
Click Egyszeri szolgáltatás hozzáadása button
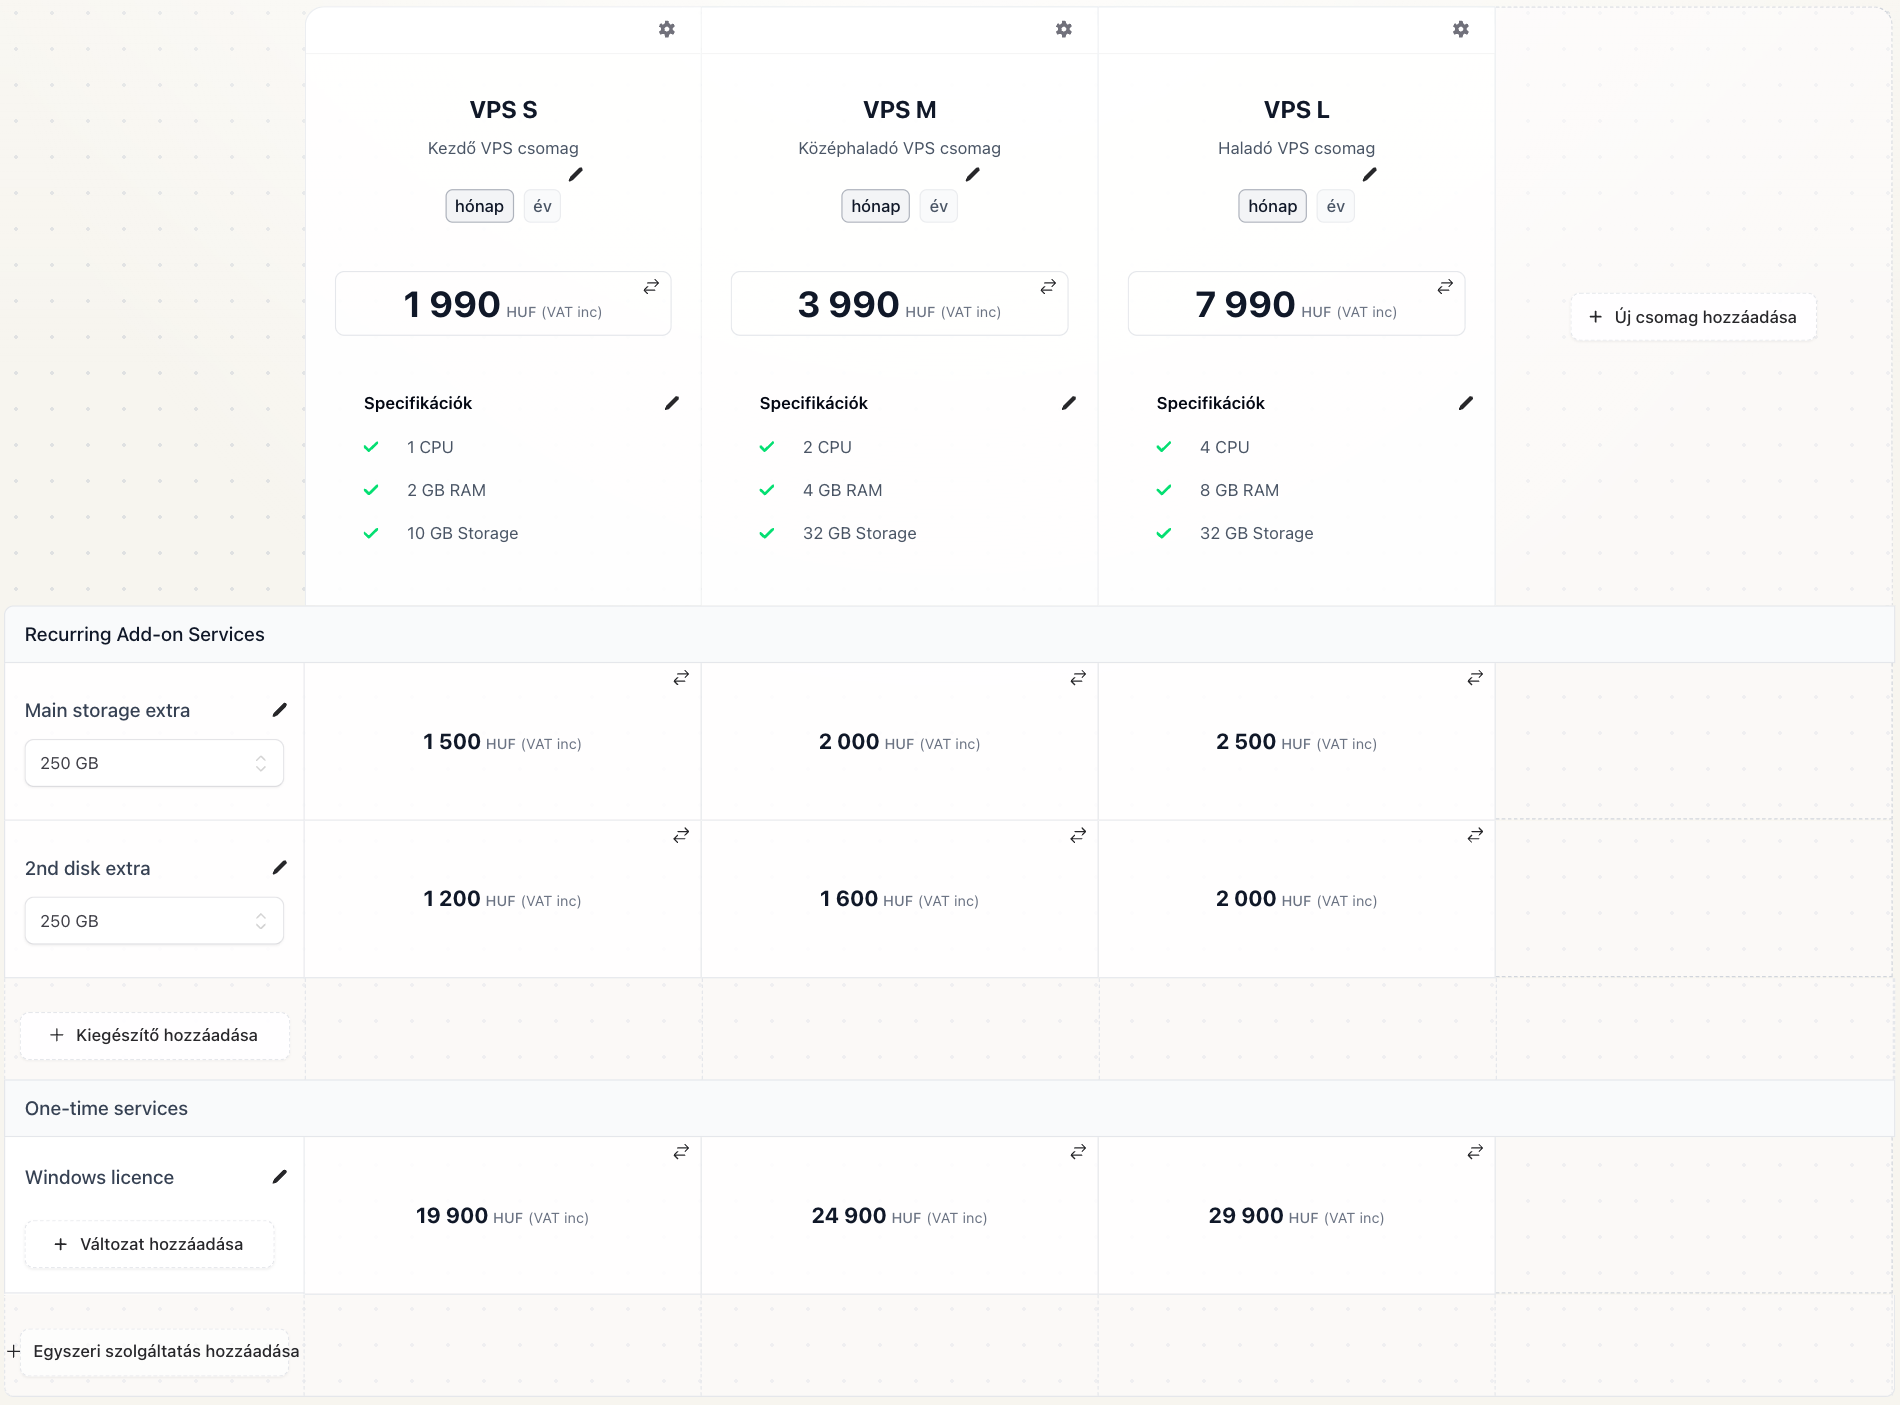(155, 1351)
